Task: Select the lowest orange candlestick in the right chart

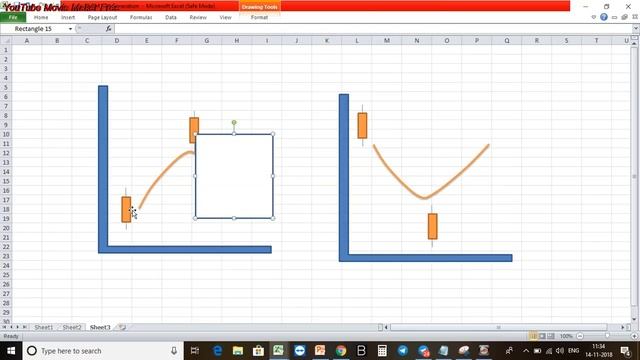Action: click(432, 226)
